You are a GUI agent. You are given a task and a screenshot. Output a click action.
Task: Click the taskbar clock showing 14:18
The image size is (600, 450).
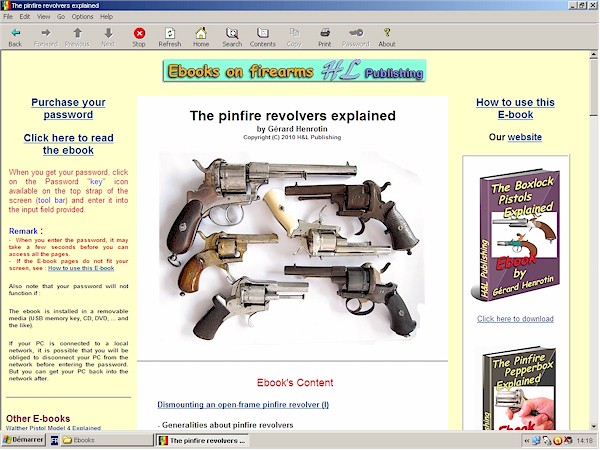point(585,440)
